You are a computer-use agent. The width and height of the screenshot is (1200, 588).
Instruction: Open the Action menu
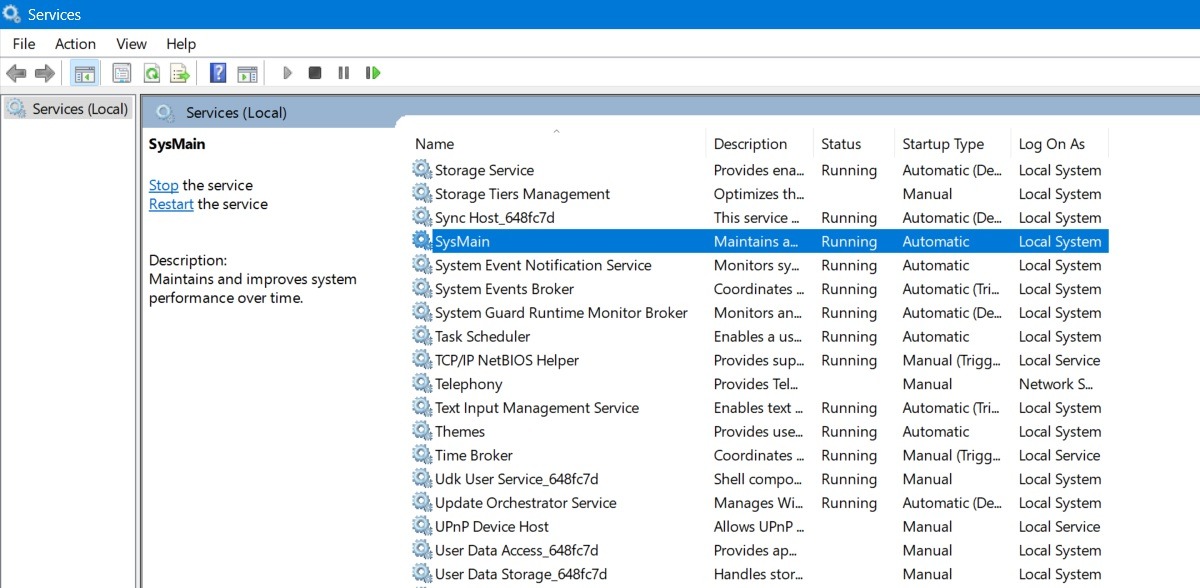(x=75, y=43)
